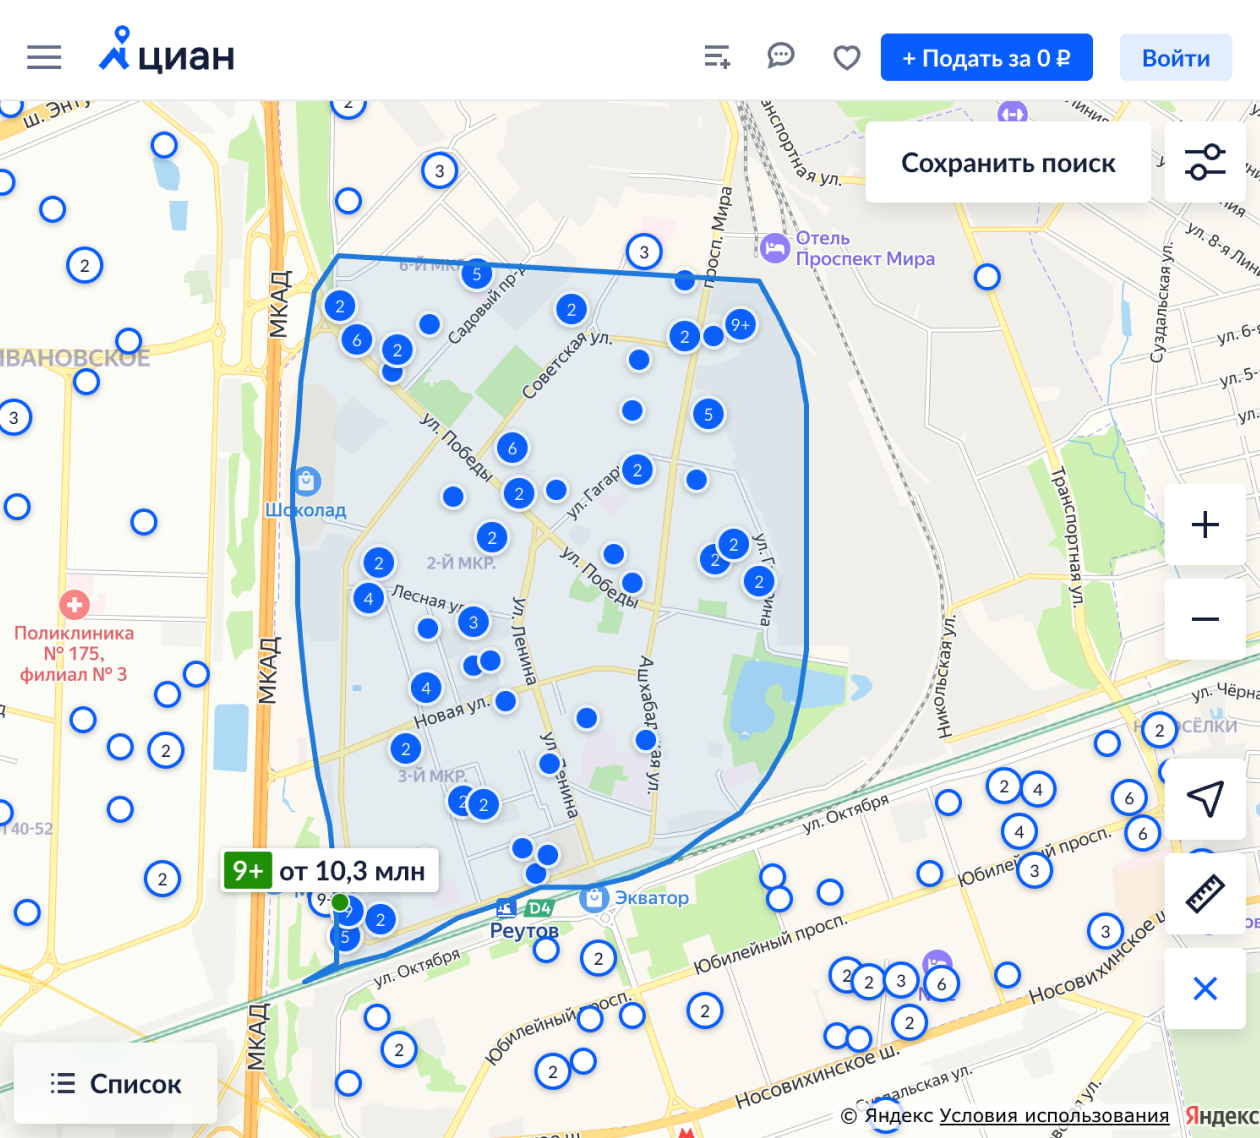Open favorites via the heart icon
Viewport: 1260px width, 1138px height.
846,57
